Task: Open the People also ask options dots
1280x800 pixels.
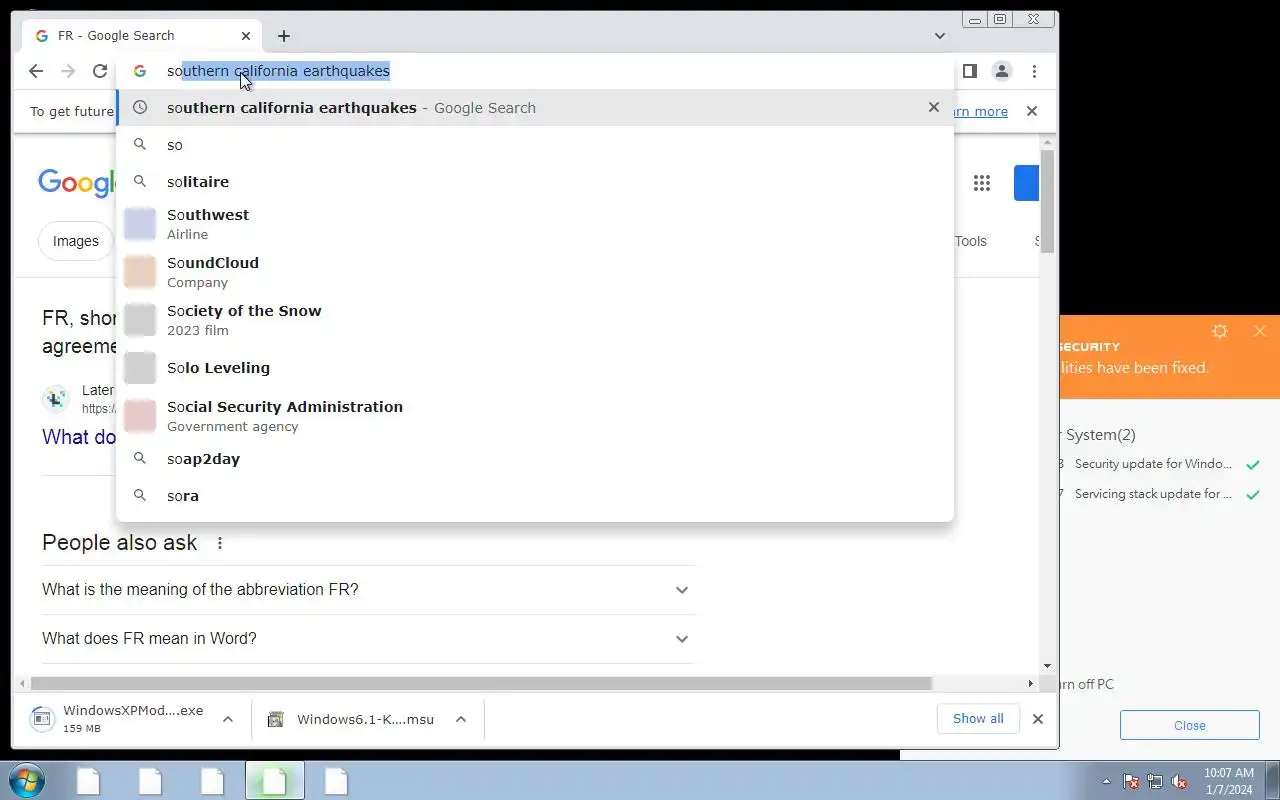Action: coord(220,543)
